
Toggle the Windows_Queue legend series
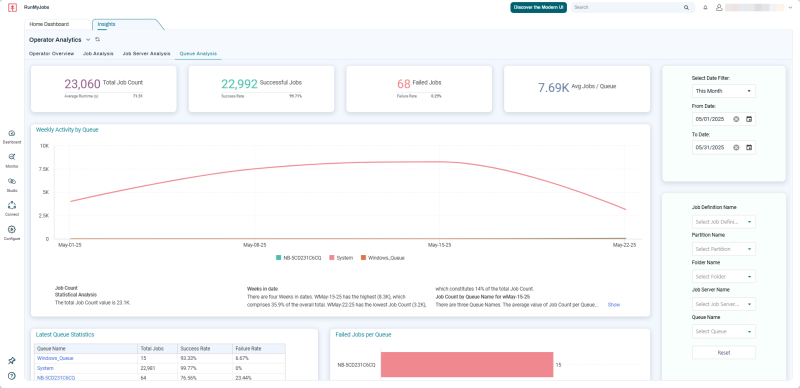(383, 258)
